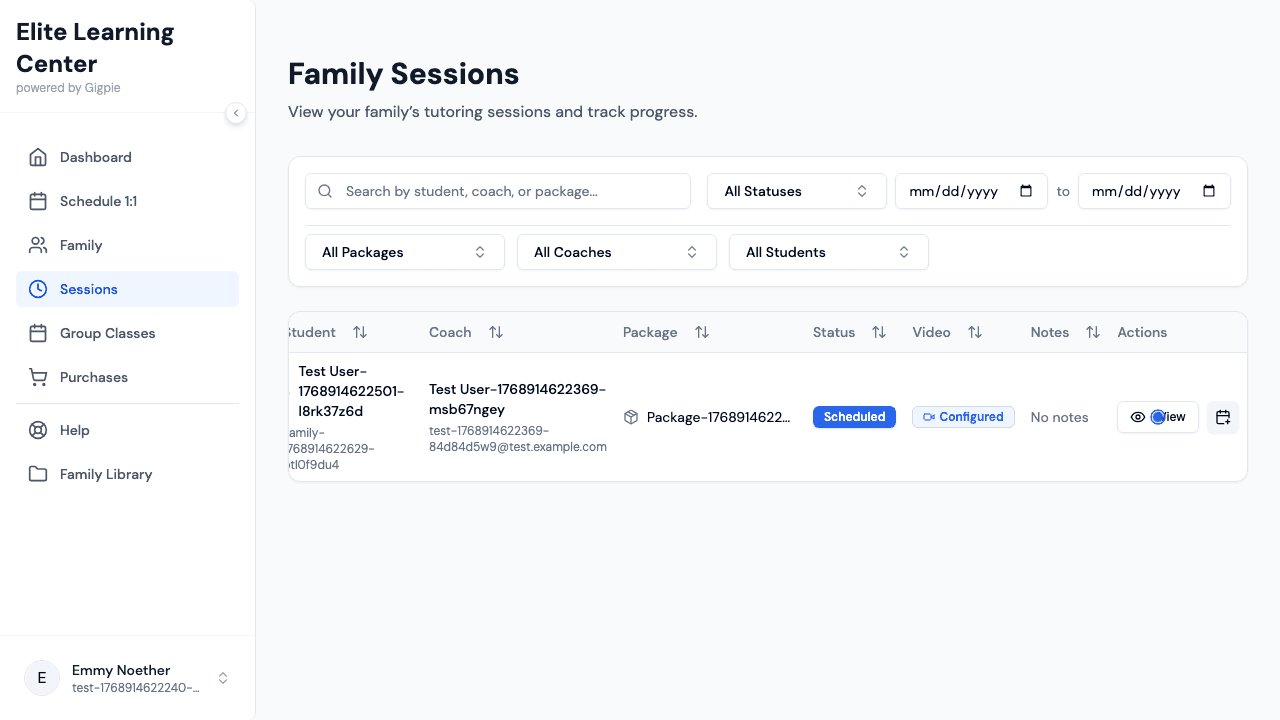Click the View button for the scheduled session
Viewport: 1280px width, 720px height.
(x=1157, y=417)
